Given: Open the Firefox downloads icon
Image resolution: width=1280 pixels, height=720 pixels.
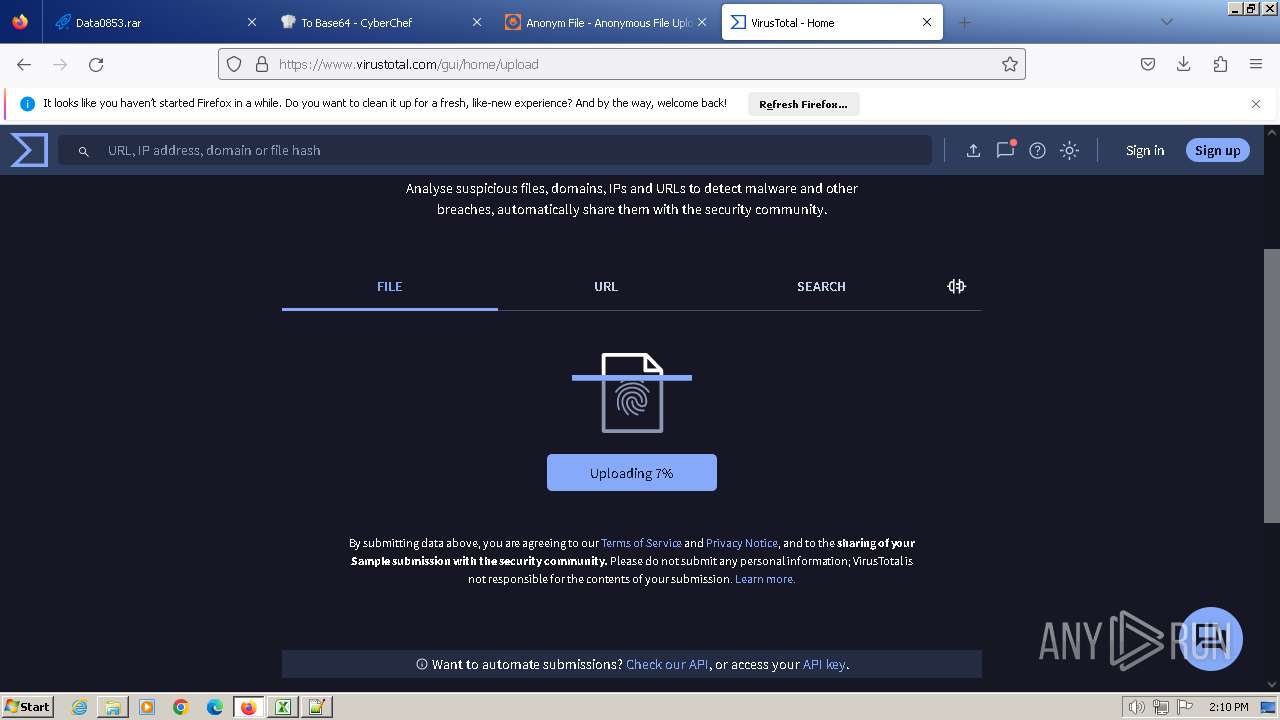Looking at the screenshot, I should (x=1184, y=64).
